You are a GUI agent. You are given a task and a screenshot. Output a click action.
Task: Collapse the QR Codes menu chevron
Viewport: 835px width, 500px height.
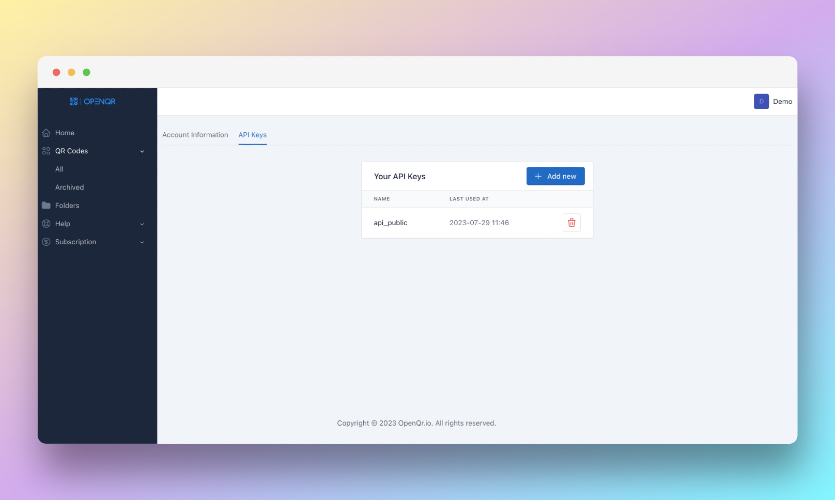point(142,151)
